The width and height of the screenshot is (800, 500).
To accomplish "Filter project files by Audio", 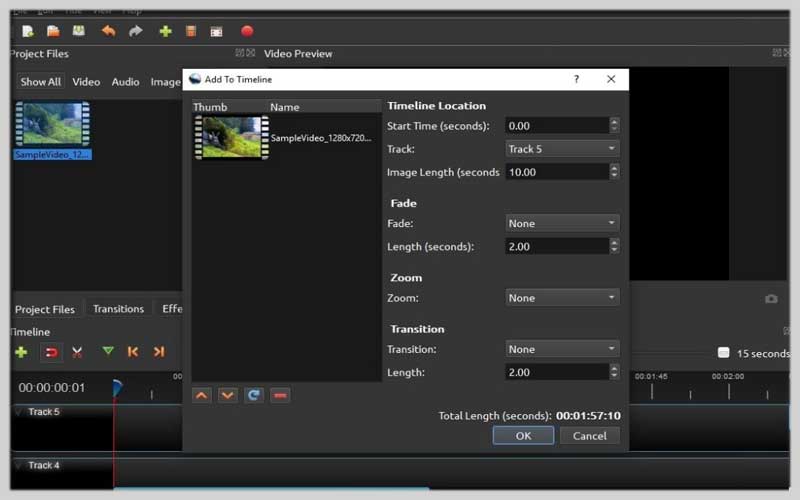I will (x=125, y=82).
